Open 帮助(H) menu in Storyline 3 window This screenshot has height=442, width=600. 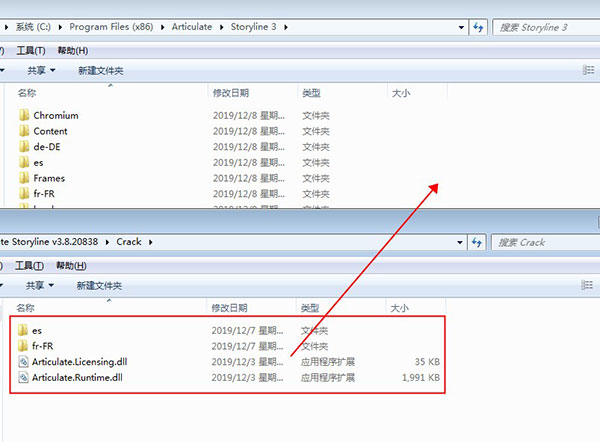click(x=73, y=51)
